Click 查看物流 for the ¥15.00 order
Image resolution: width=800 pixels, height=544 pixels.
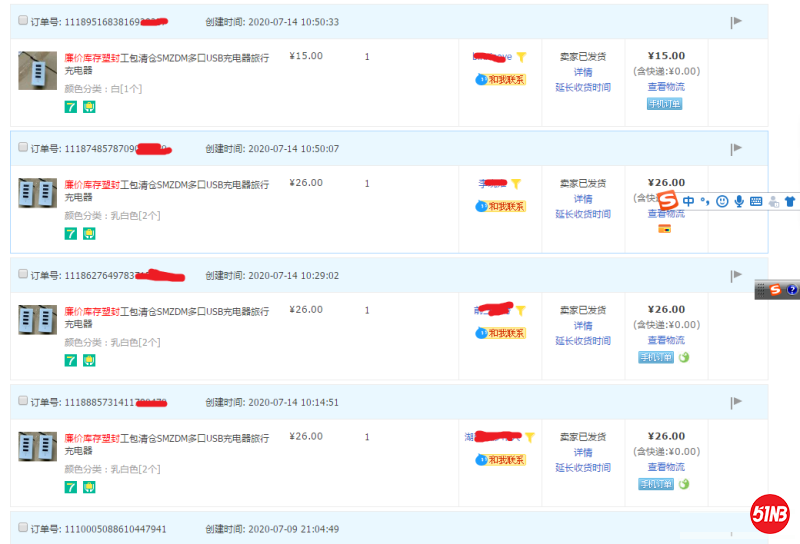coord(666,87)
